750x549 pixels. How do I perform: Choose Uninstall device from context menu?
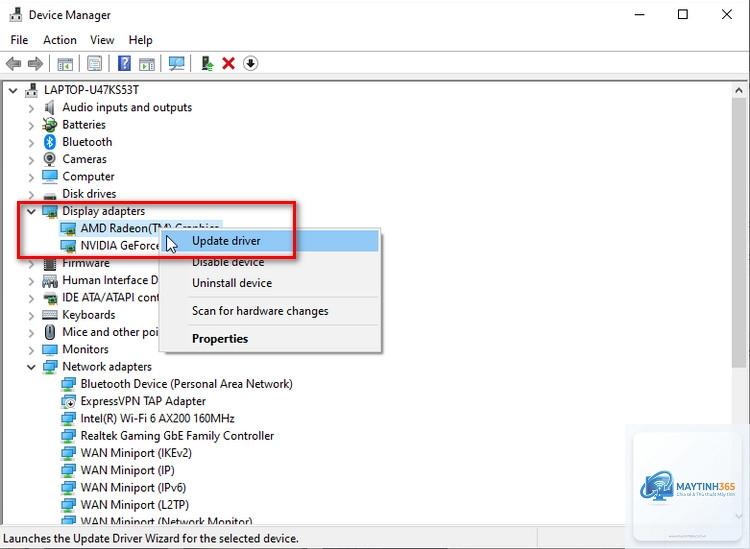point(270,283)
